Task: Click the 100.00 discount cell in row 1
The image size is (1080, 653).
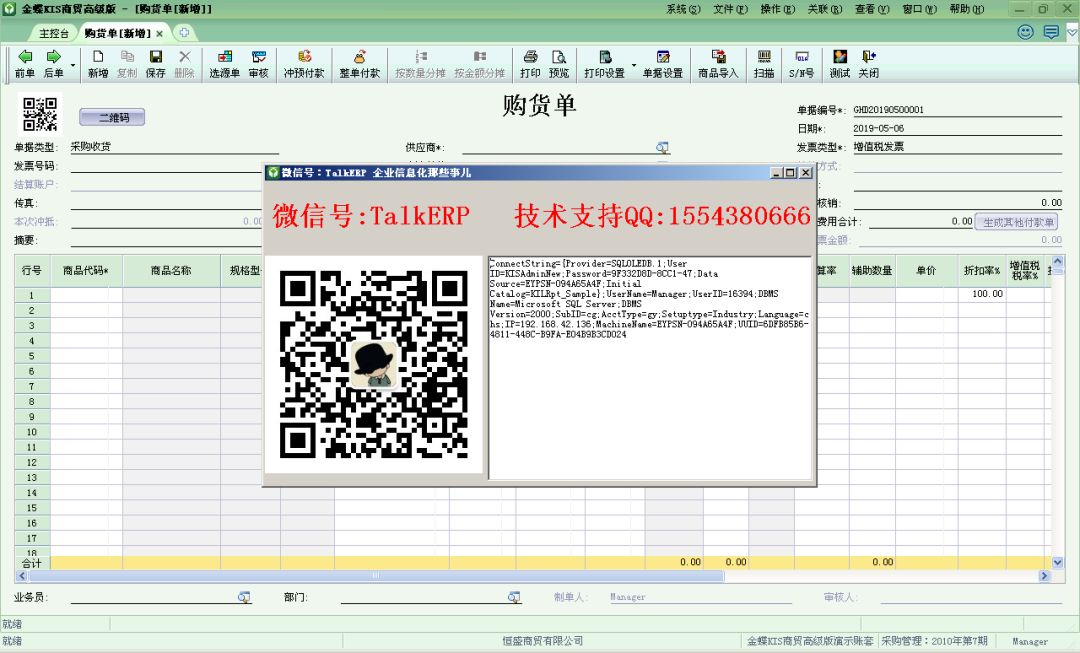Action: click(x=982, y=294)
